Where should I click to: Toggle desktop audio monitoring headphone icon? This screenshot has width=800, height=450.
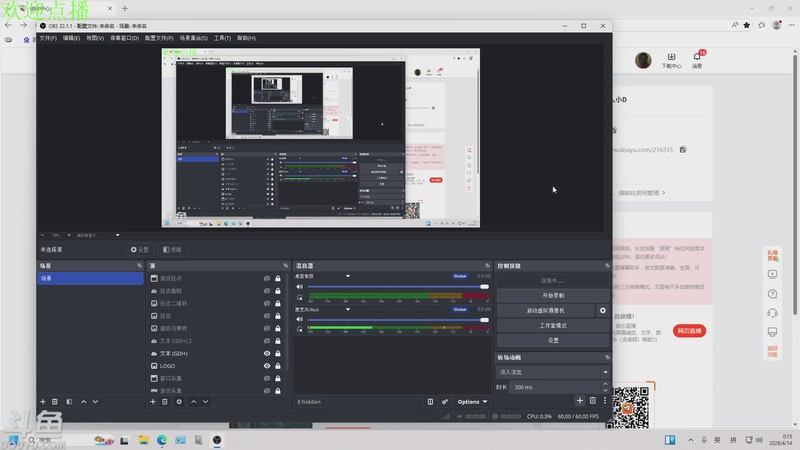tap(299, 297)
